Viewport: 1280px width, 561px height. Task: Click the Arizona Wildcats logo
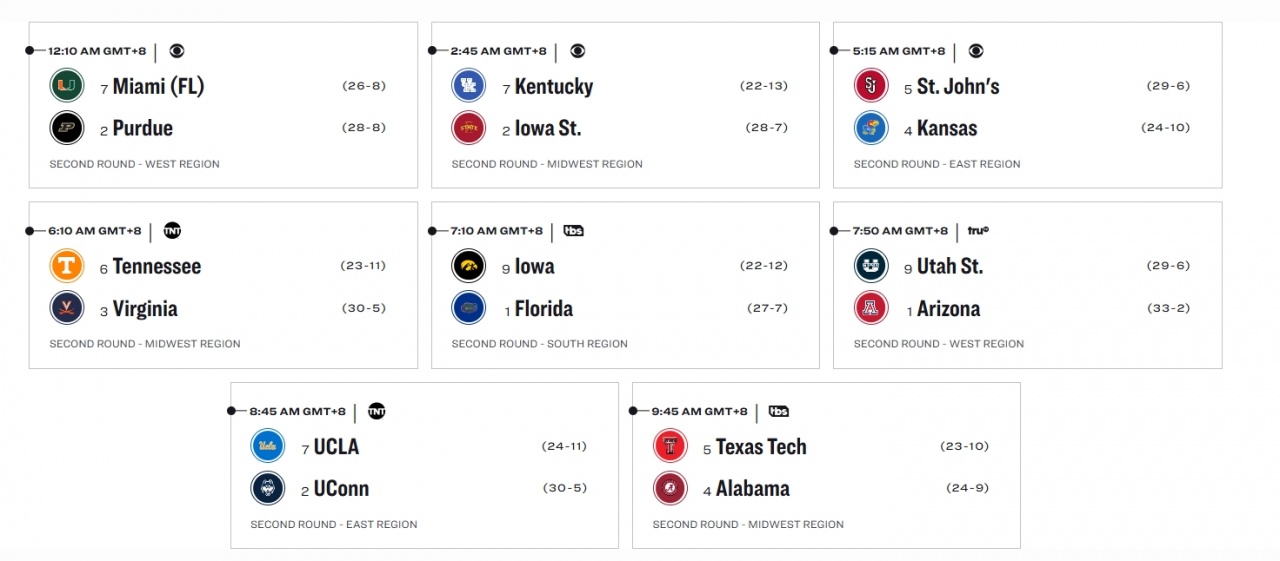pyautogui.click(x=871, y=308)
